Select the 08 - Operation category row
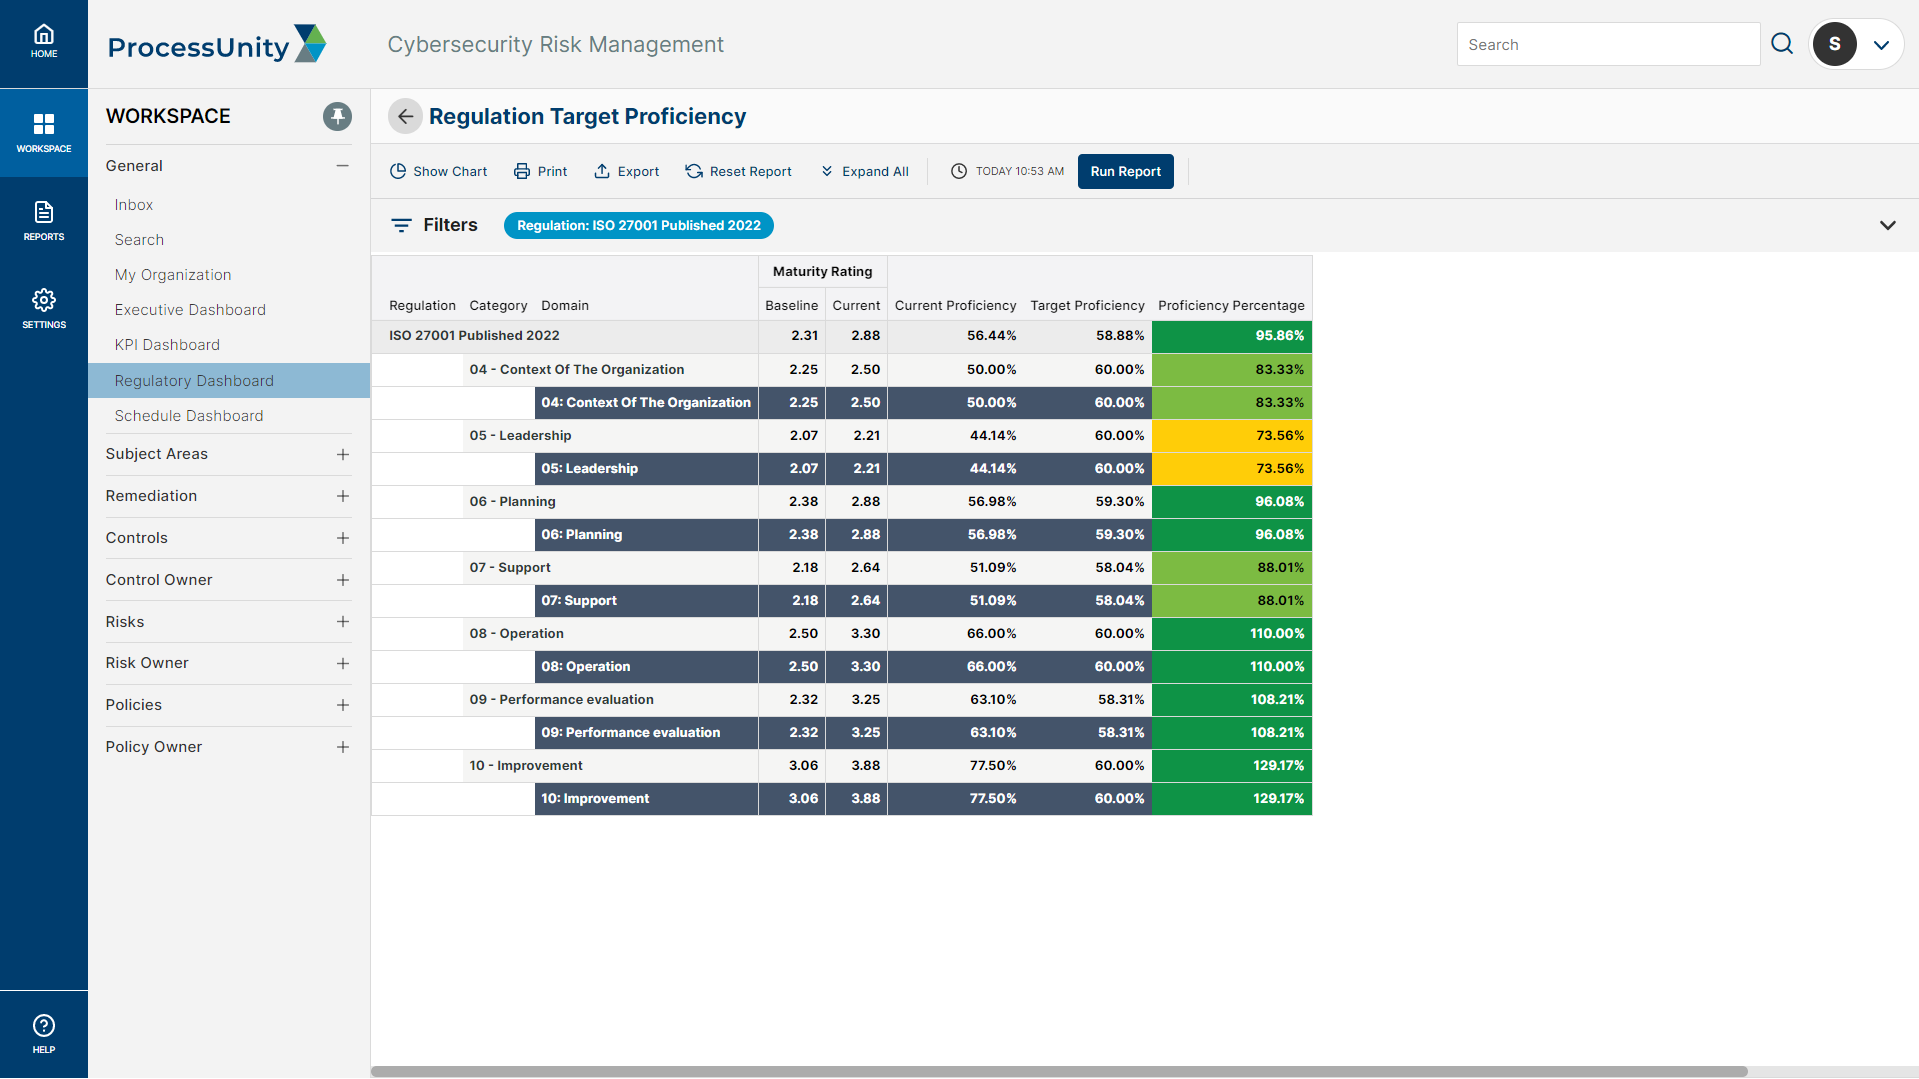1919x1079 pixels. click(x=841, y=633)
